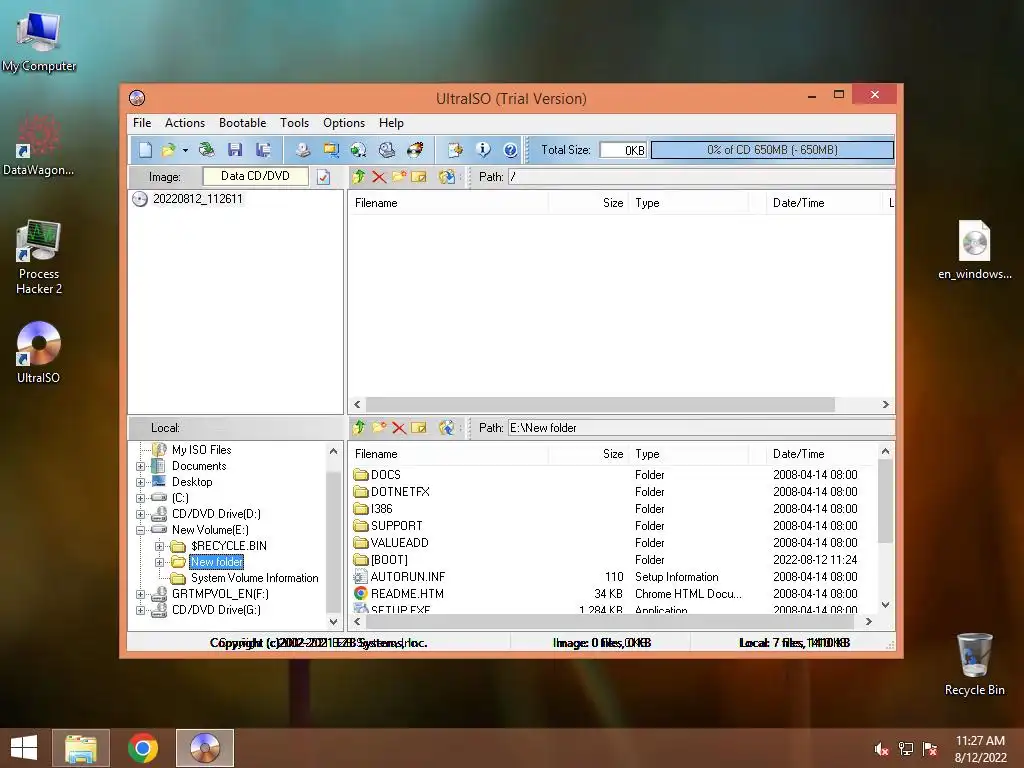
Task: Expand the CD/DVD Drive(D:) node
Action: 140,514
